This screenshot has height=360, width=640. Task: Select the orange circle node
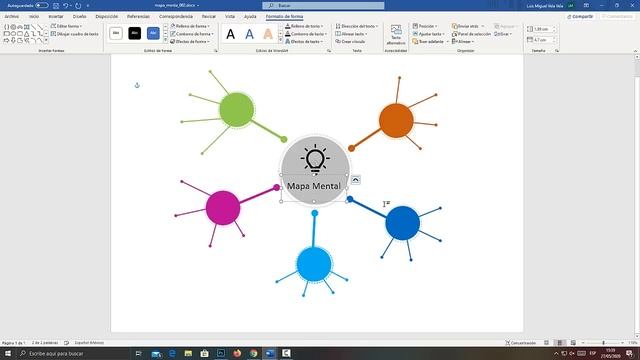coord(396,121)
